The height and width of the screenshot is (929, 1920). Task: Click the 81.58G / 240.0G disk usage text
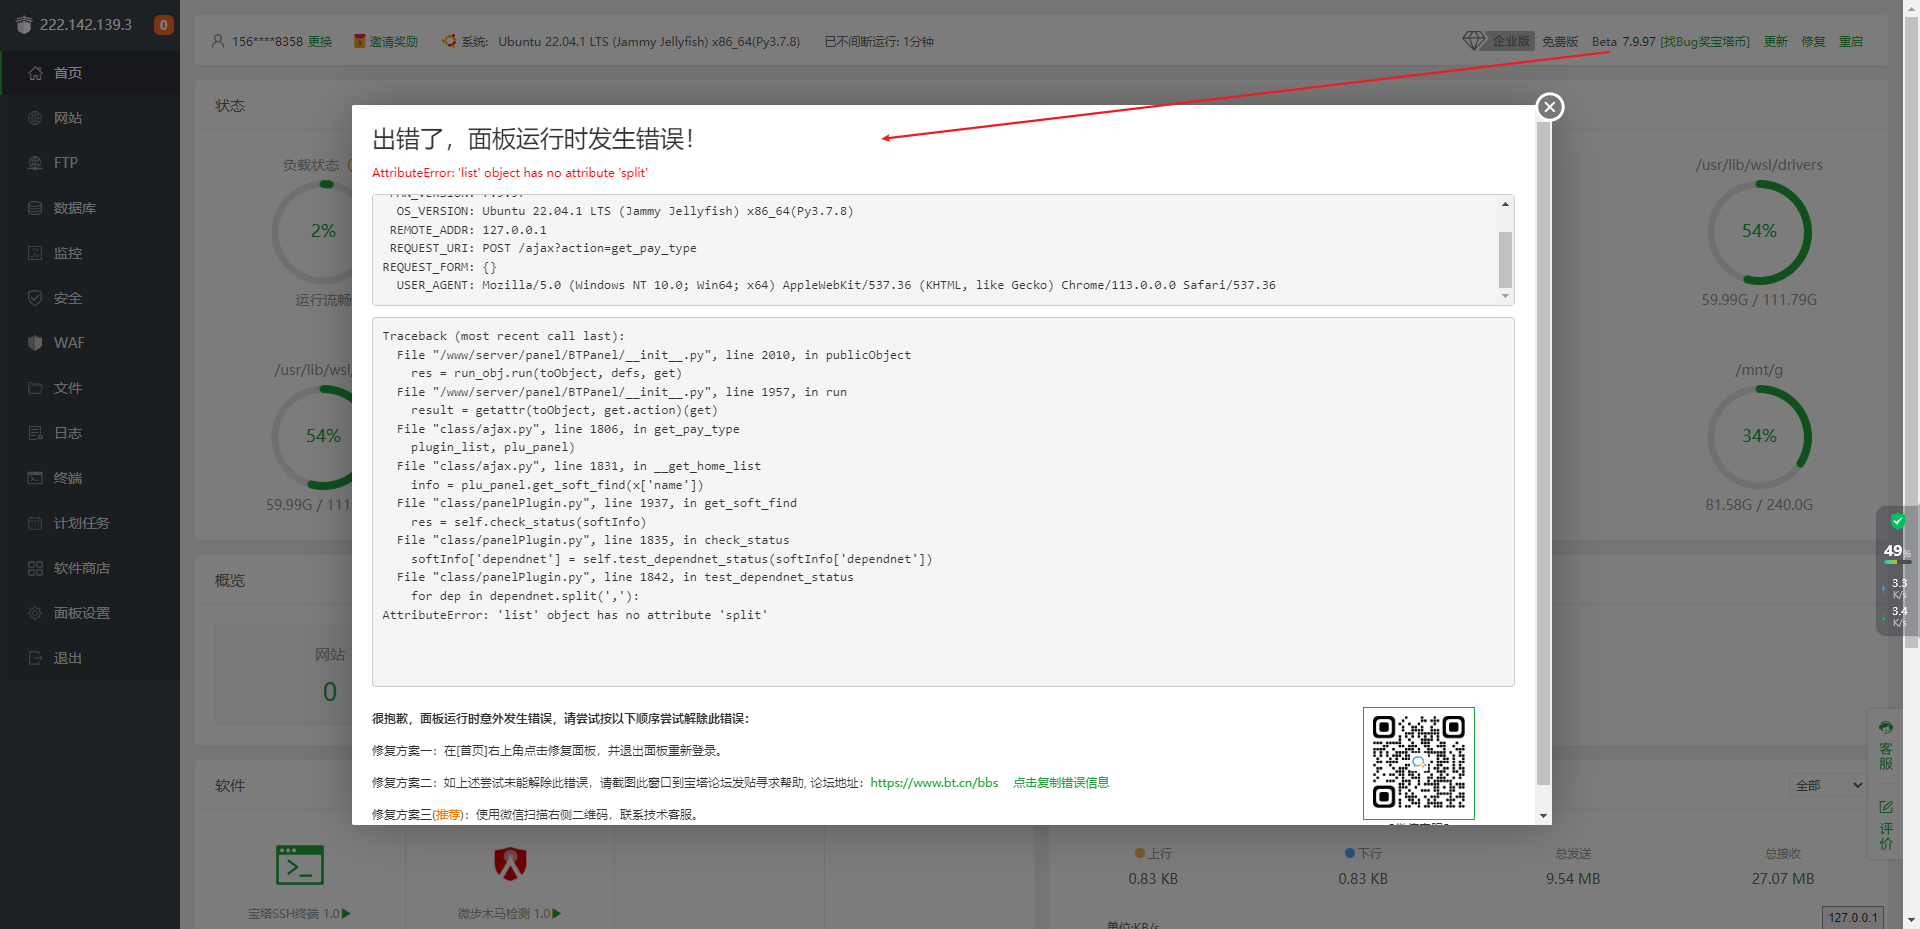click(x=1759, y=505)
